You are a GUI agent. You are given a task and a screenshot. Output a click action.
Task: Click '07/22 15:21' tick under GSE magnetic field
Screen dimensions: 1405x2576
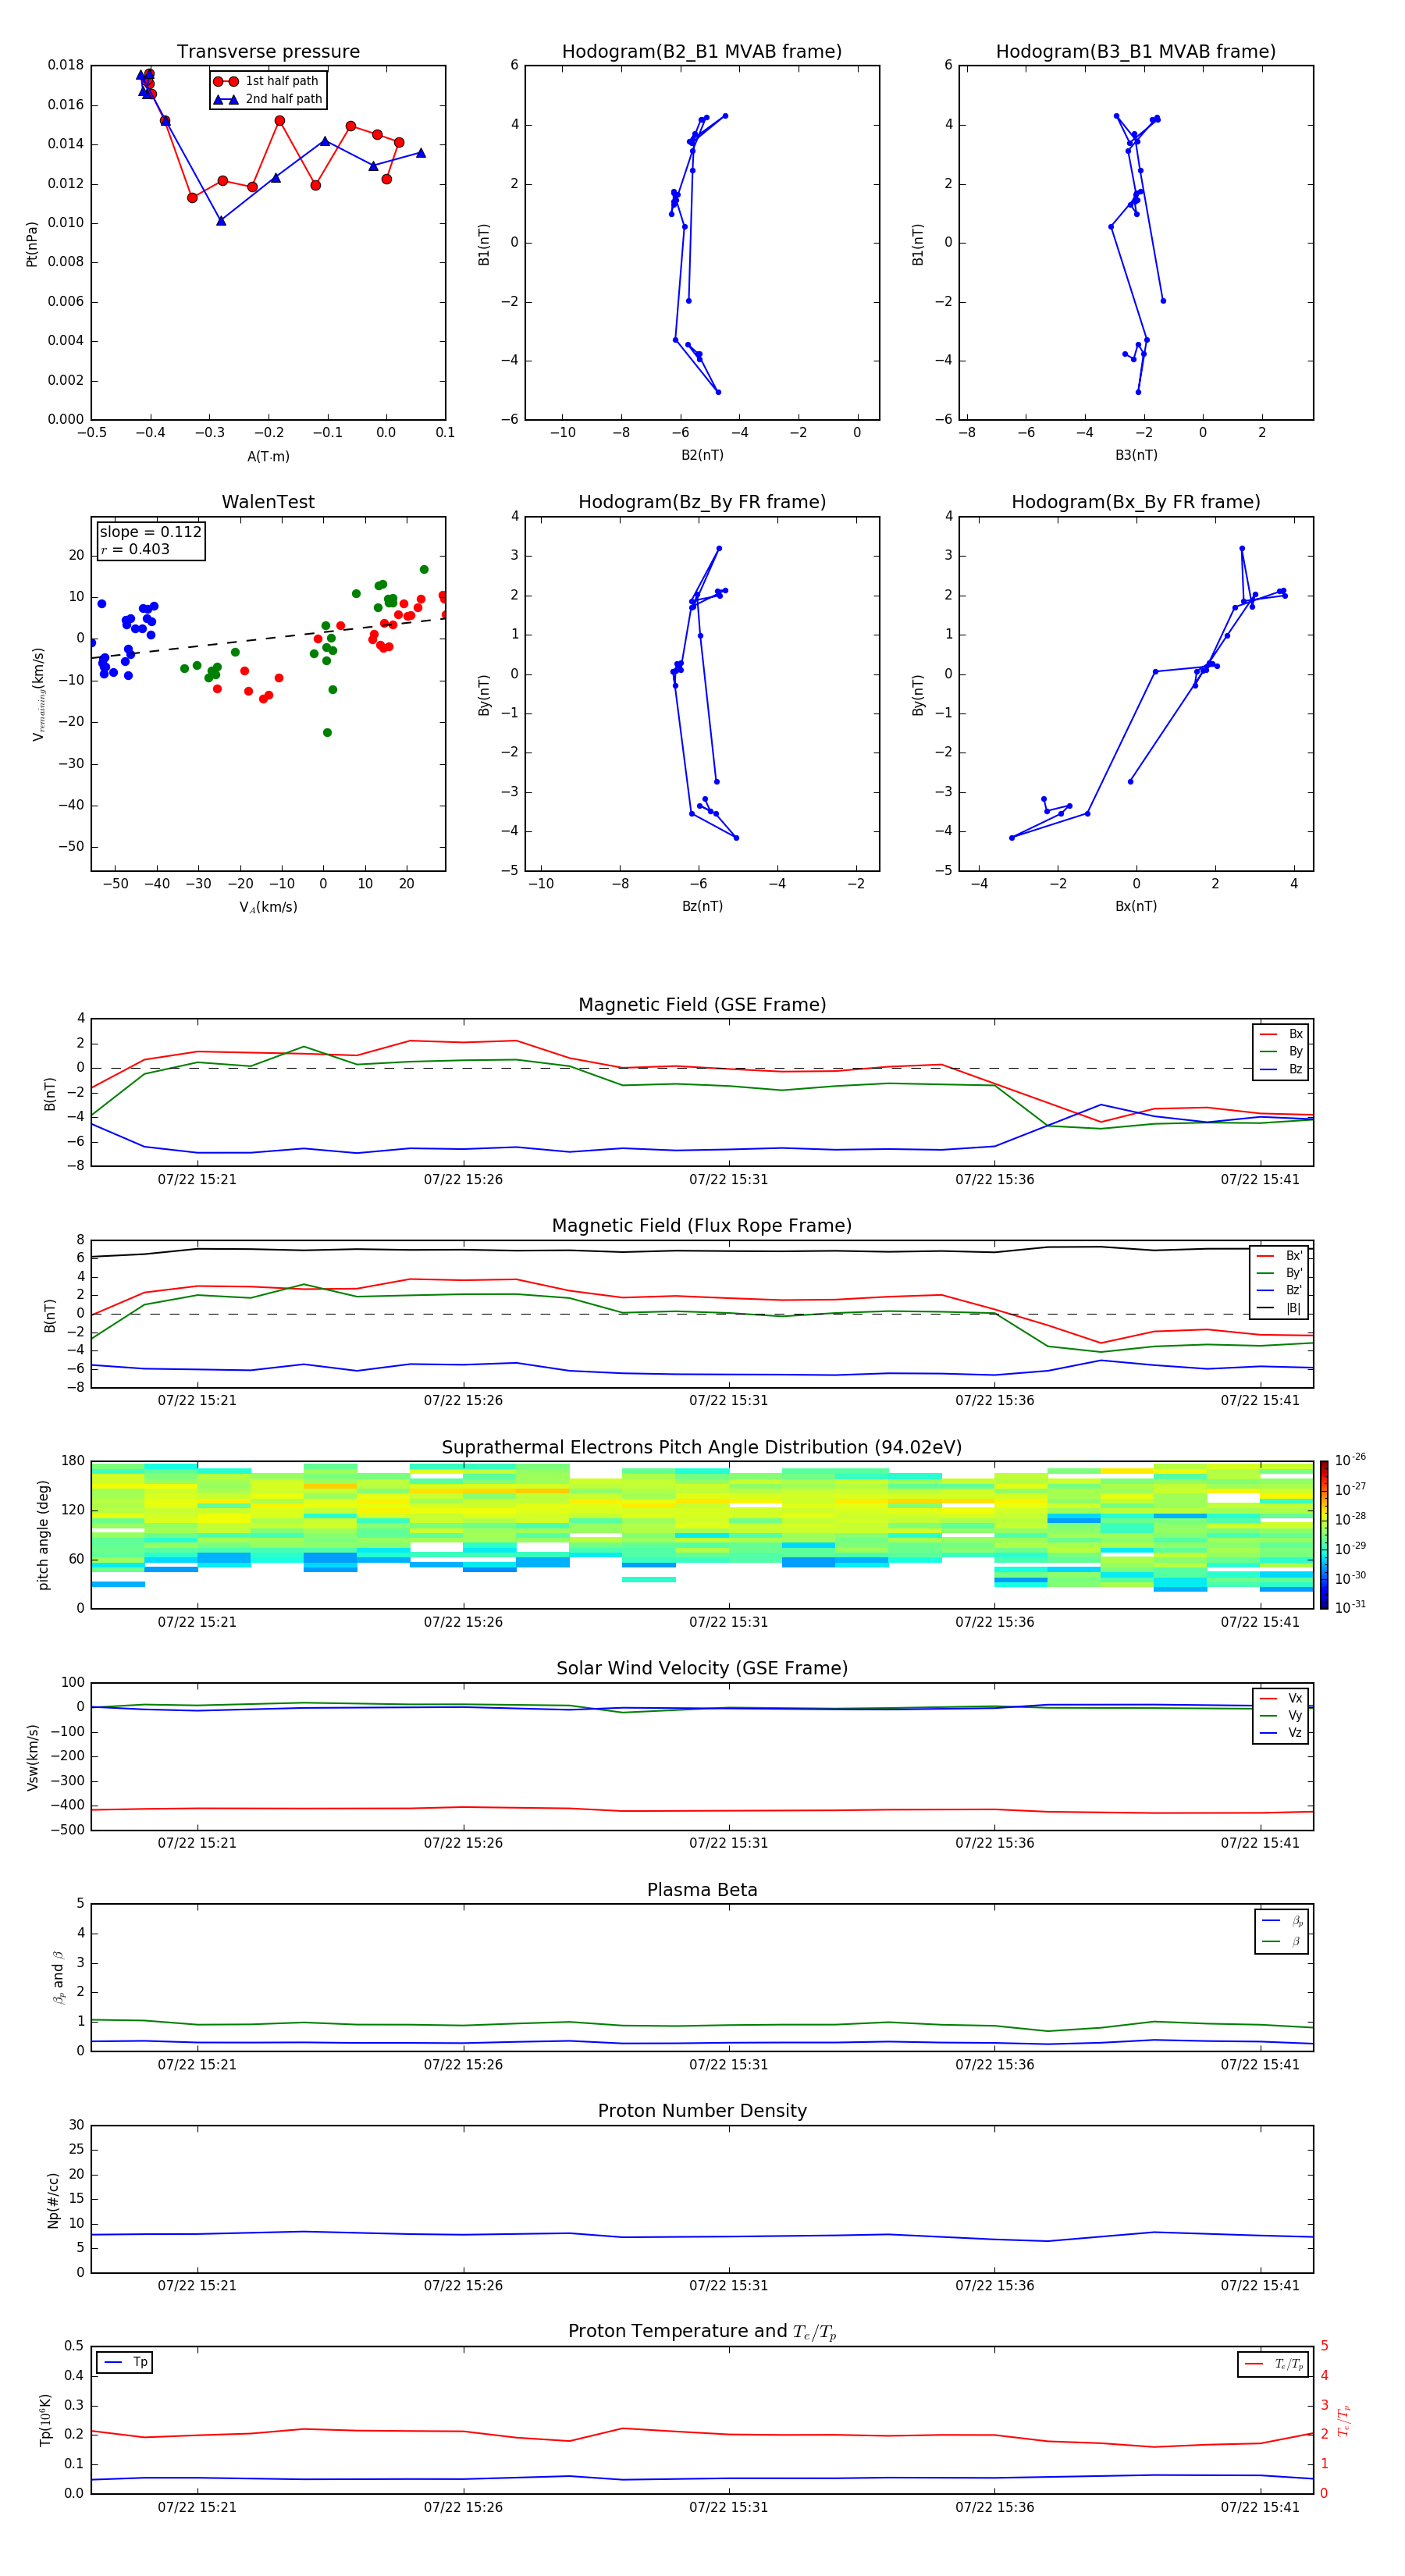coord(197,1180)
